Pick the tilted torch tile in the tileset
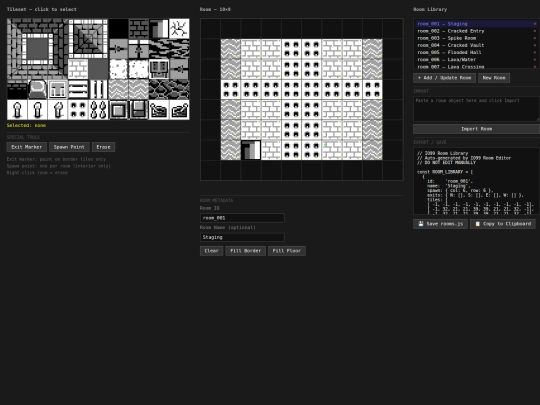Viewport: 540px width, 405px height. click(58, 110)
